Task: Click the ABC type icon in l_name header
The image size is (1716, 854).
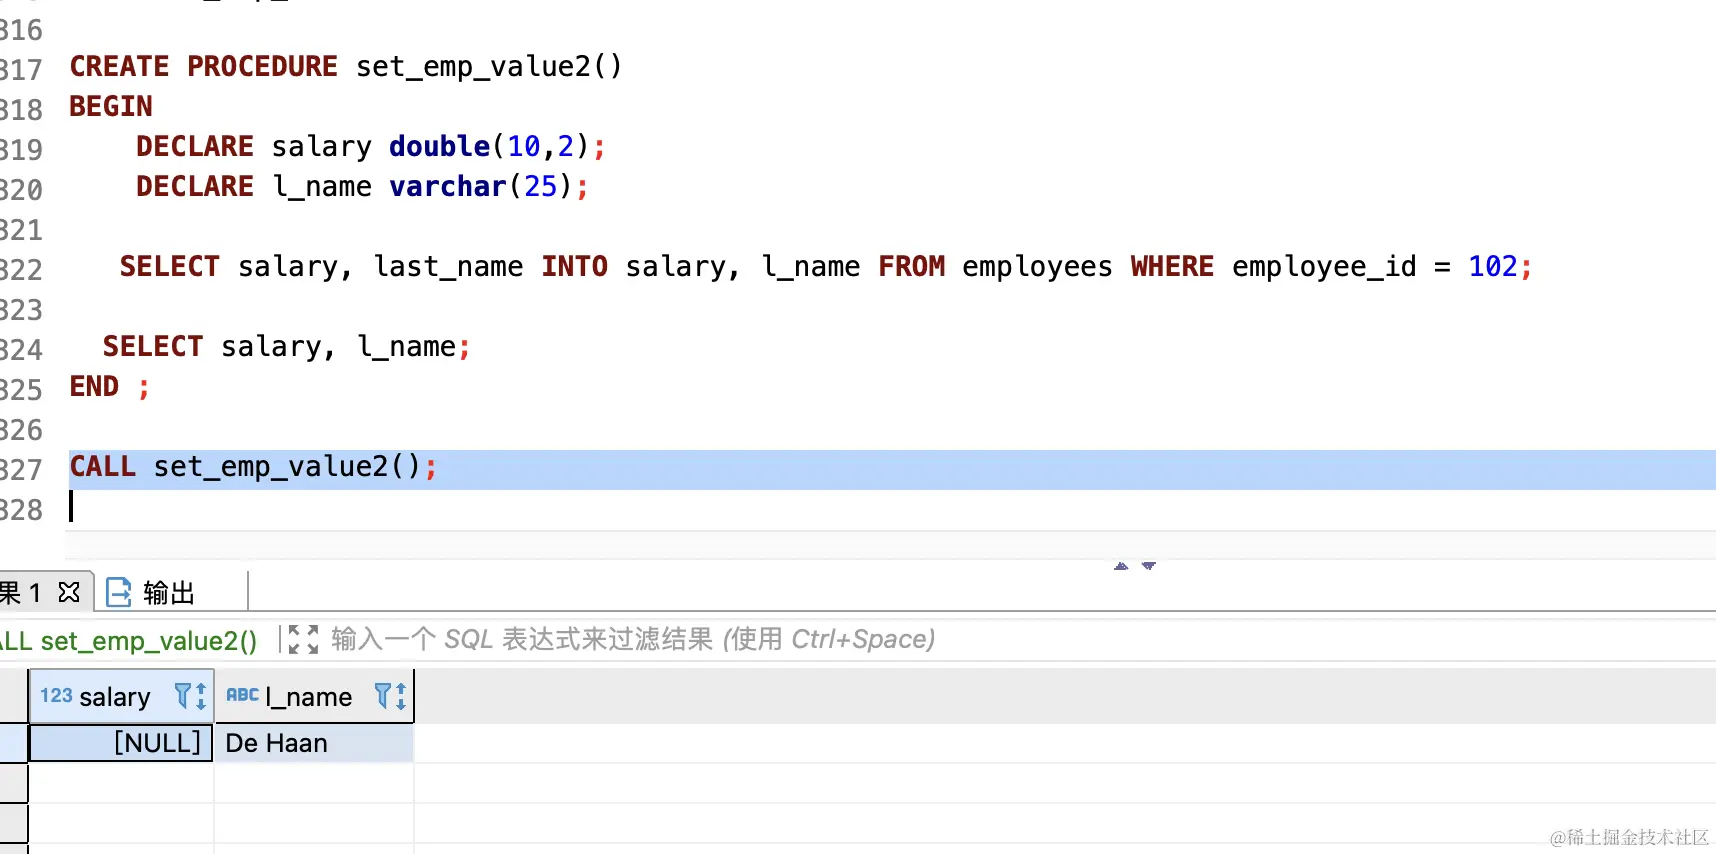Action: [x=242, y=695]
